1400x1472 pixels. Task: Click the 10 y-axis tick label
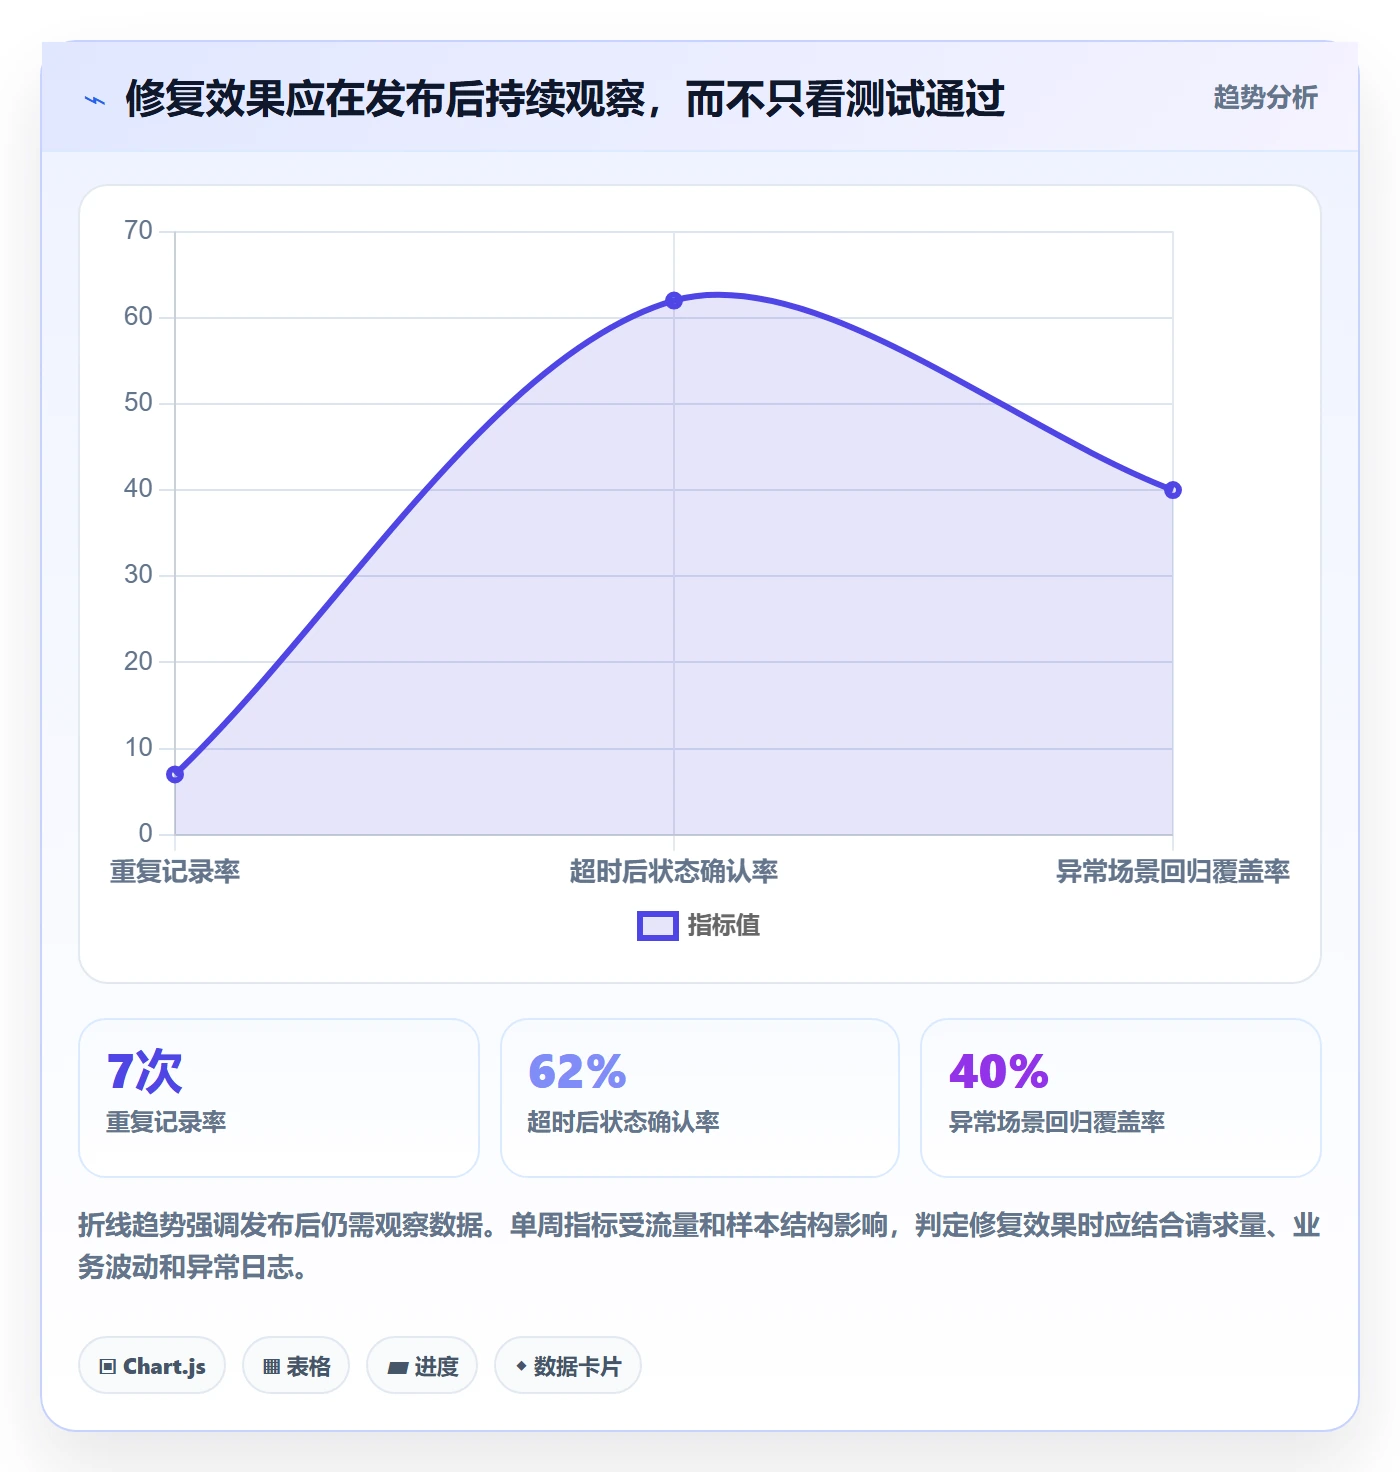point(138,748)
